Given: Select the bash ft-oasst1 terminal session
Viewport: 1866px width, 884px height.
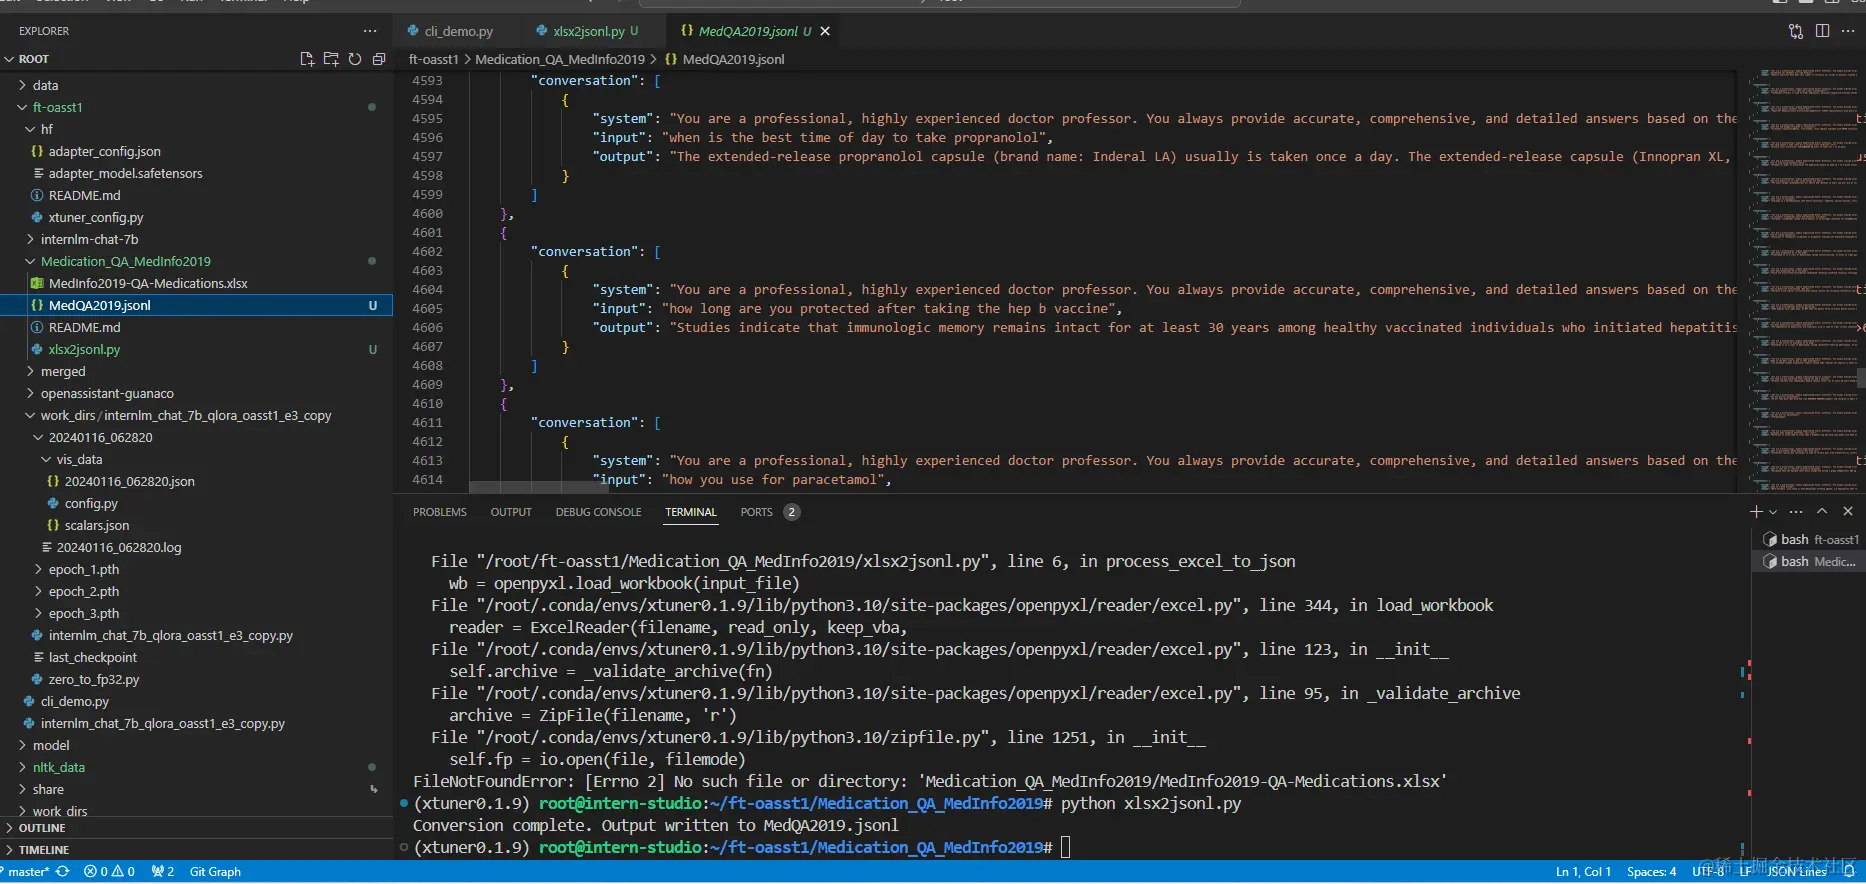Looking at the screenshot, I should [1811, 539].
